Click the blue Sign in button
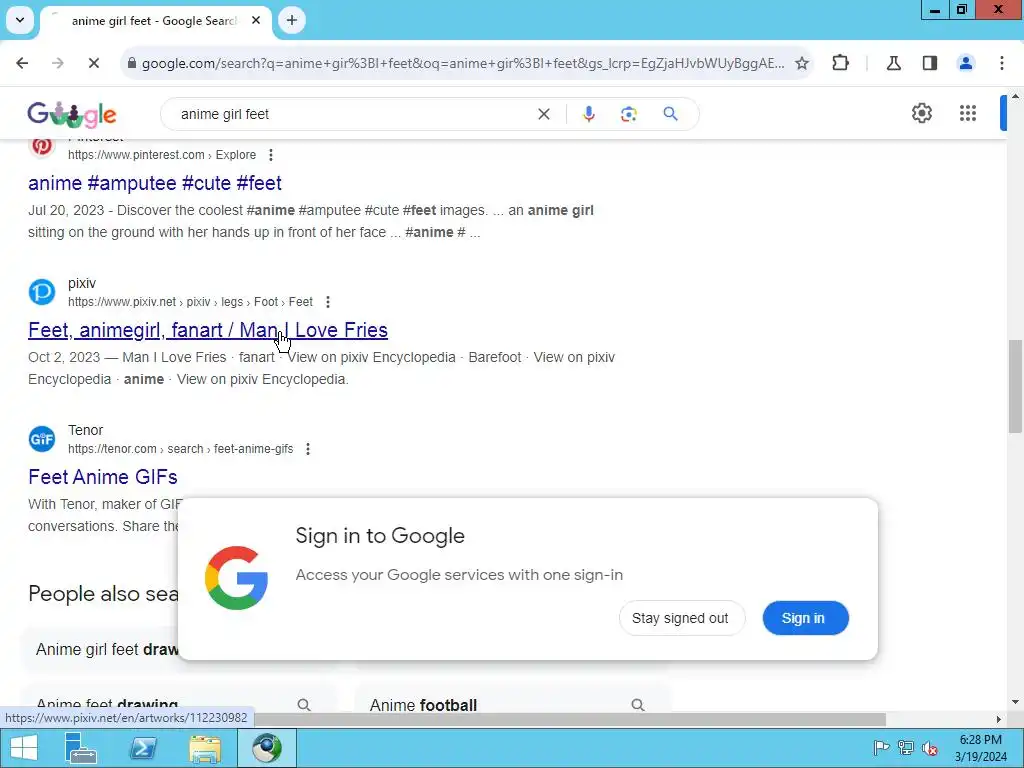This screenshot has width=1024, height=768. (x=805, y=618)
